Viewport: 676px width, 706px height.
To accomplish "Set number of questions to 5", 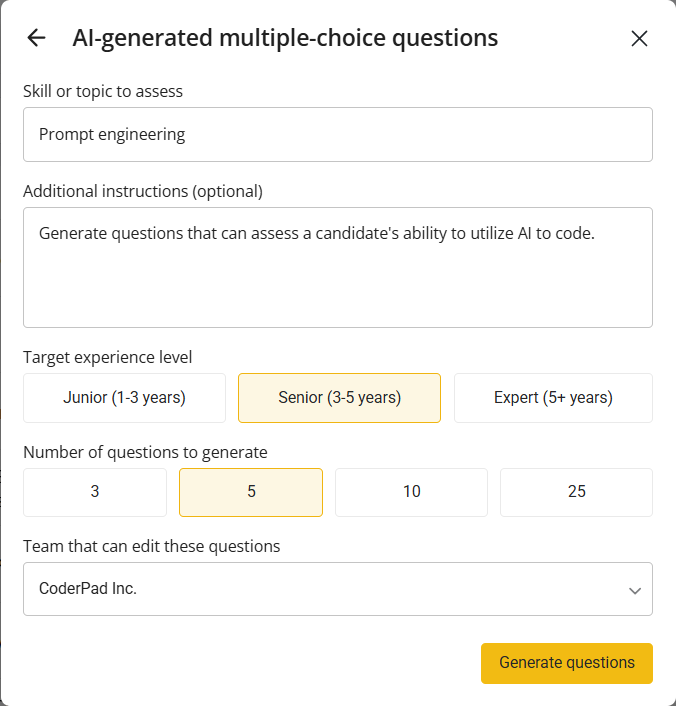I will coord(251,492).
